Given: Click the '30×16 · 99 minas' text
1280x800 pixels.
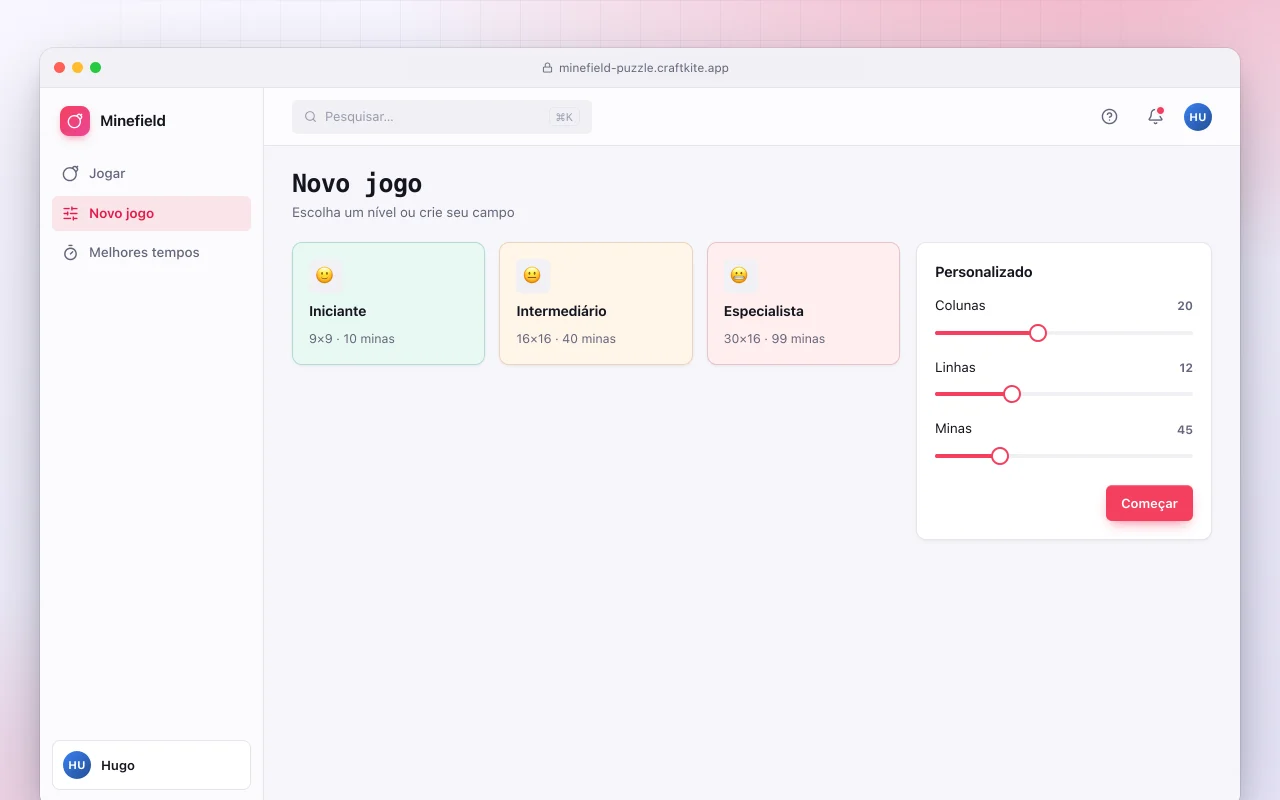Looking at the screenshot, I should point(775,339).
